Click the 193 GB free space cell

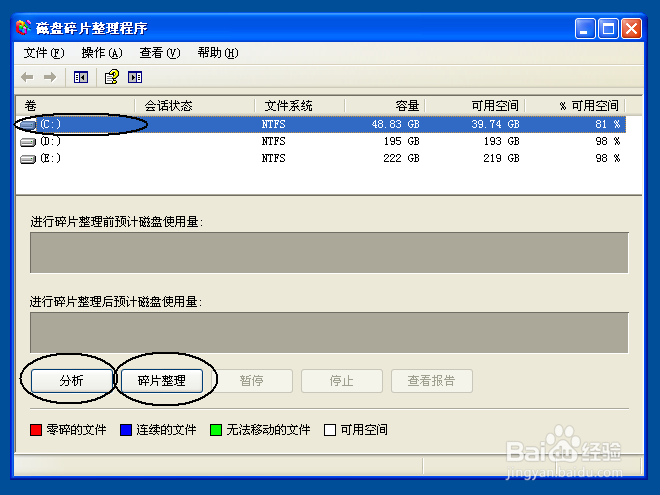tap(501, 141)
